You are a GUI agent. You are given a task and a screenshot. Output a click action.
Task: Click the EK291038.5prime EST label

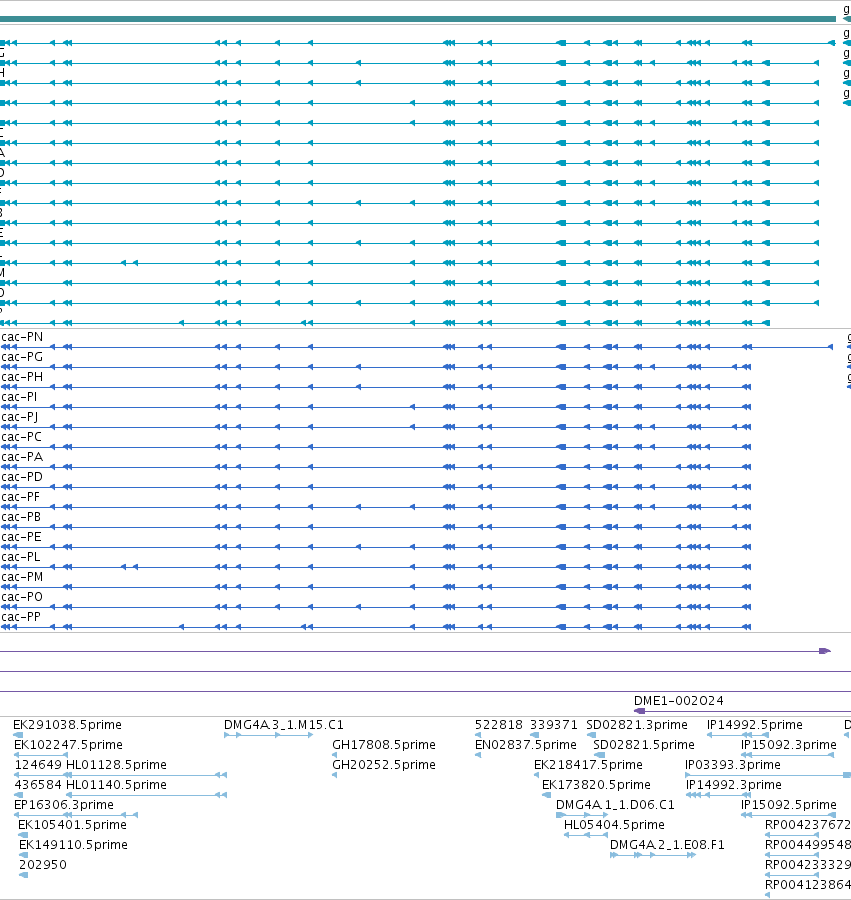(x=67, y=725)
